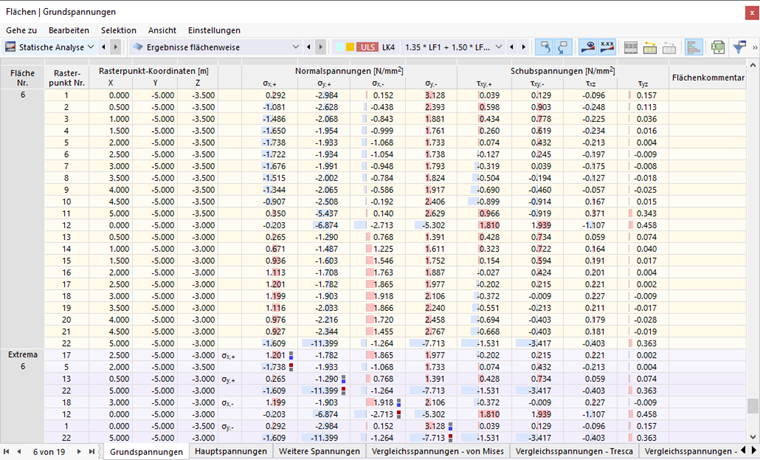
Task: Click the Ergebnisse flächenweise icon
Action: 136,47
